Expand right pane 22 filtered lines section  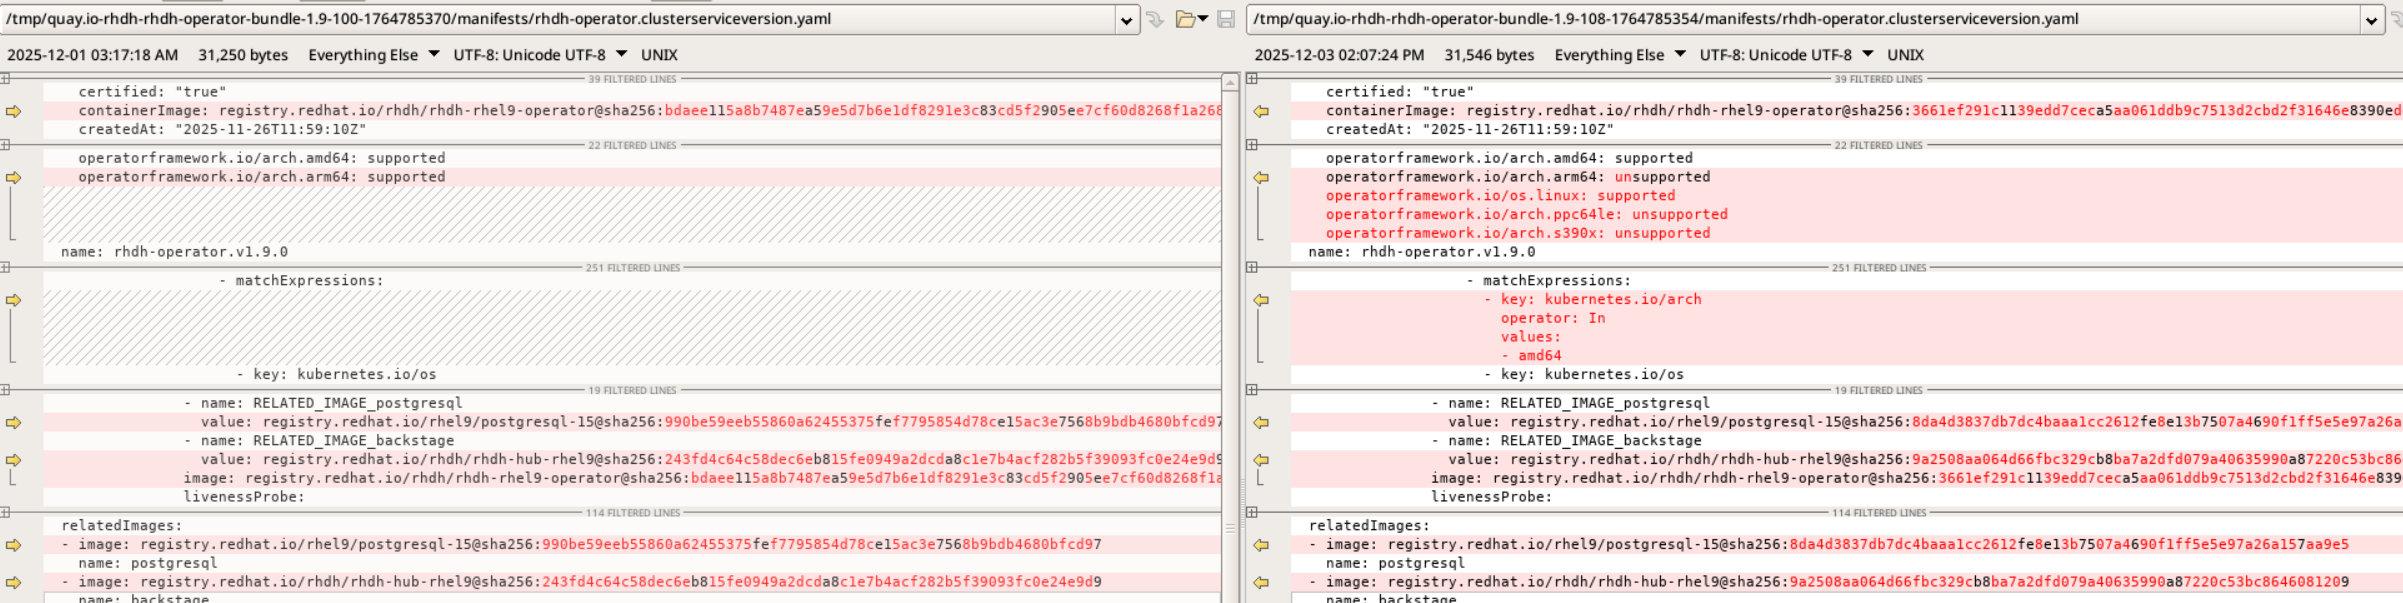[x=1252, y=145]
